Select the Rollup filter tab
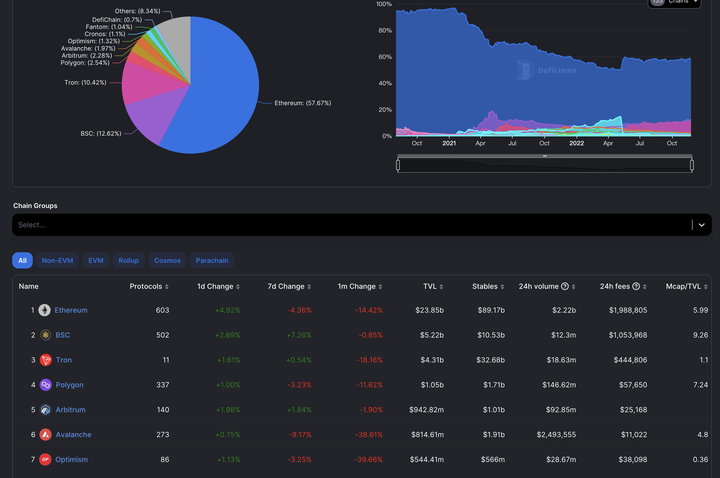 [129, 260]
